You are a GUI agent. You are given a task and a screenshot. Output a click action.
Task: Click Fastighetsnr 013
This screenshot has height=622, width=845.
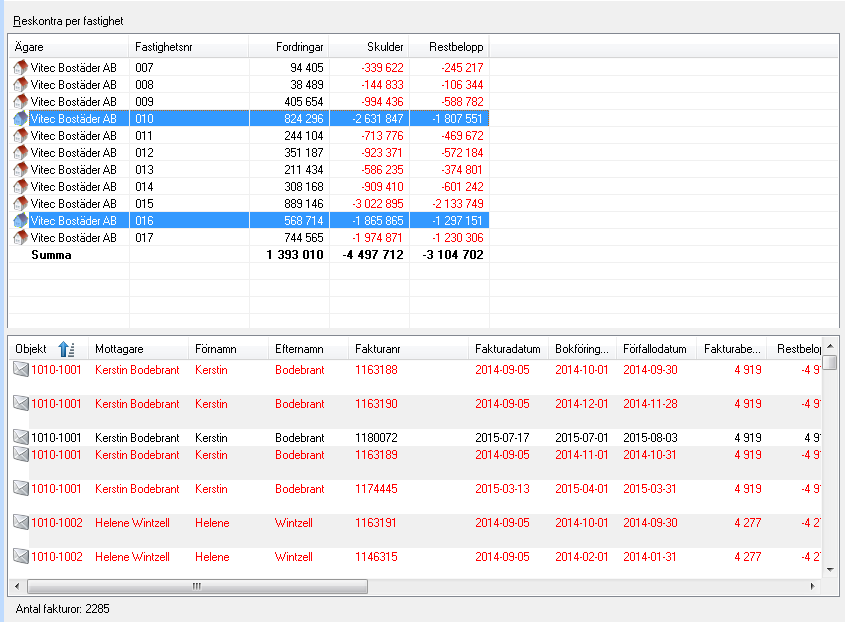[x=144, y=169]
